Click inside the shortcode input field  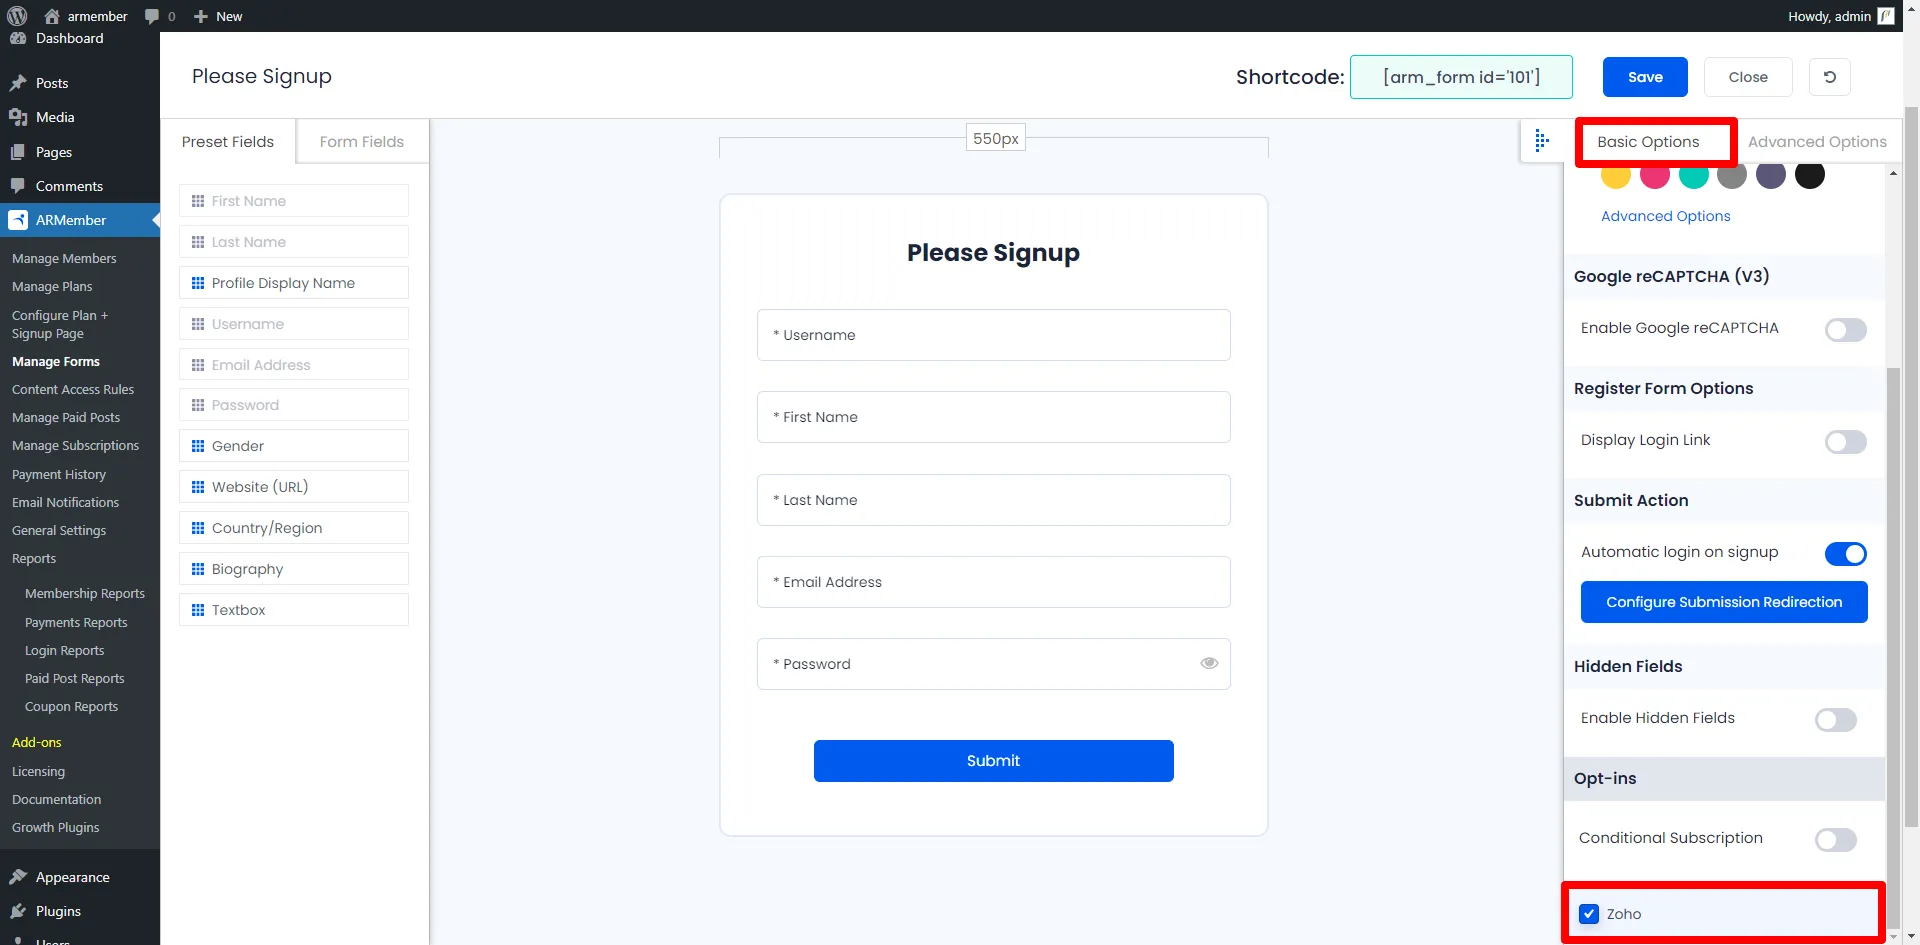coord(1461,77)
